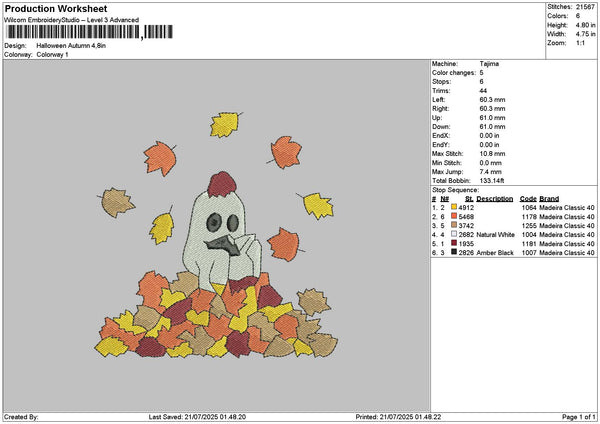
Task: Select the Amber Black 2826 swatch
Action: pyautogui.click(x=456, y=252)
